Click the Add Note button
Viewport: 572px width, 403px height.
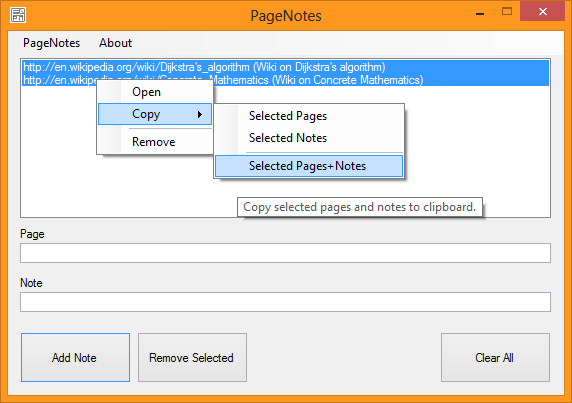coord(75,357)
